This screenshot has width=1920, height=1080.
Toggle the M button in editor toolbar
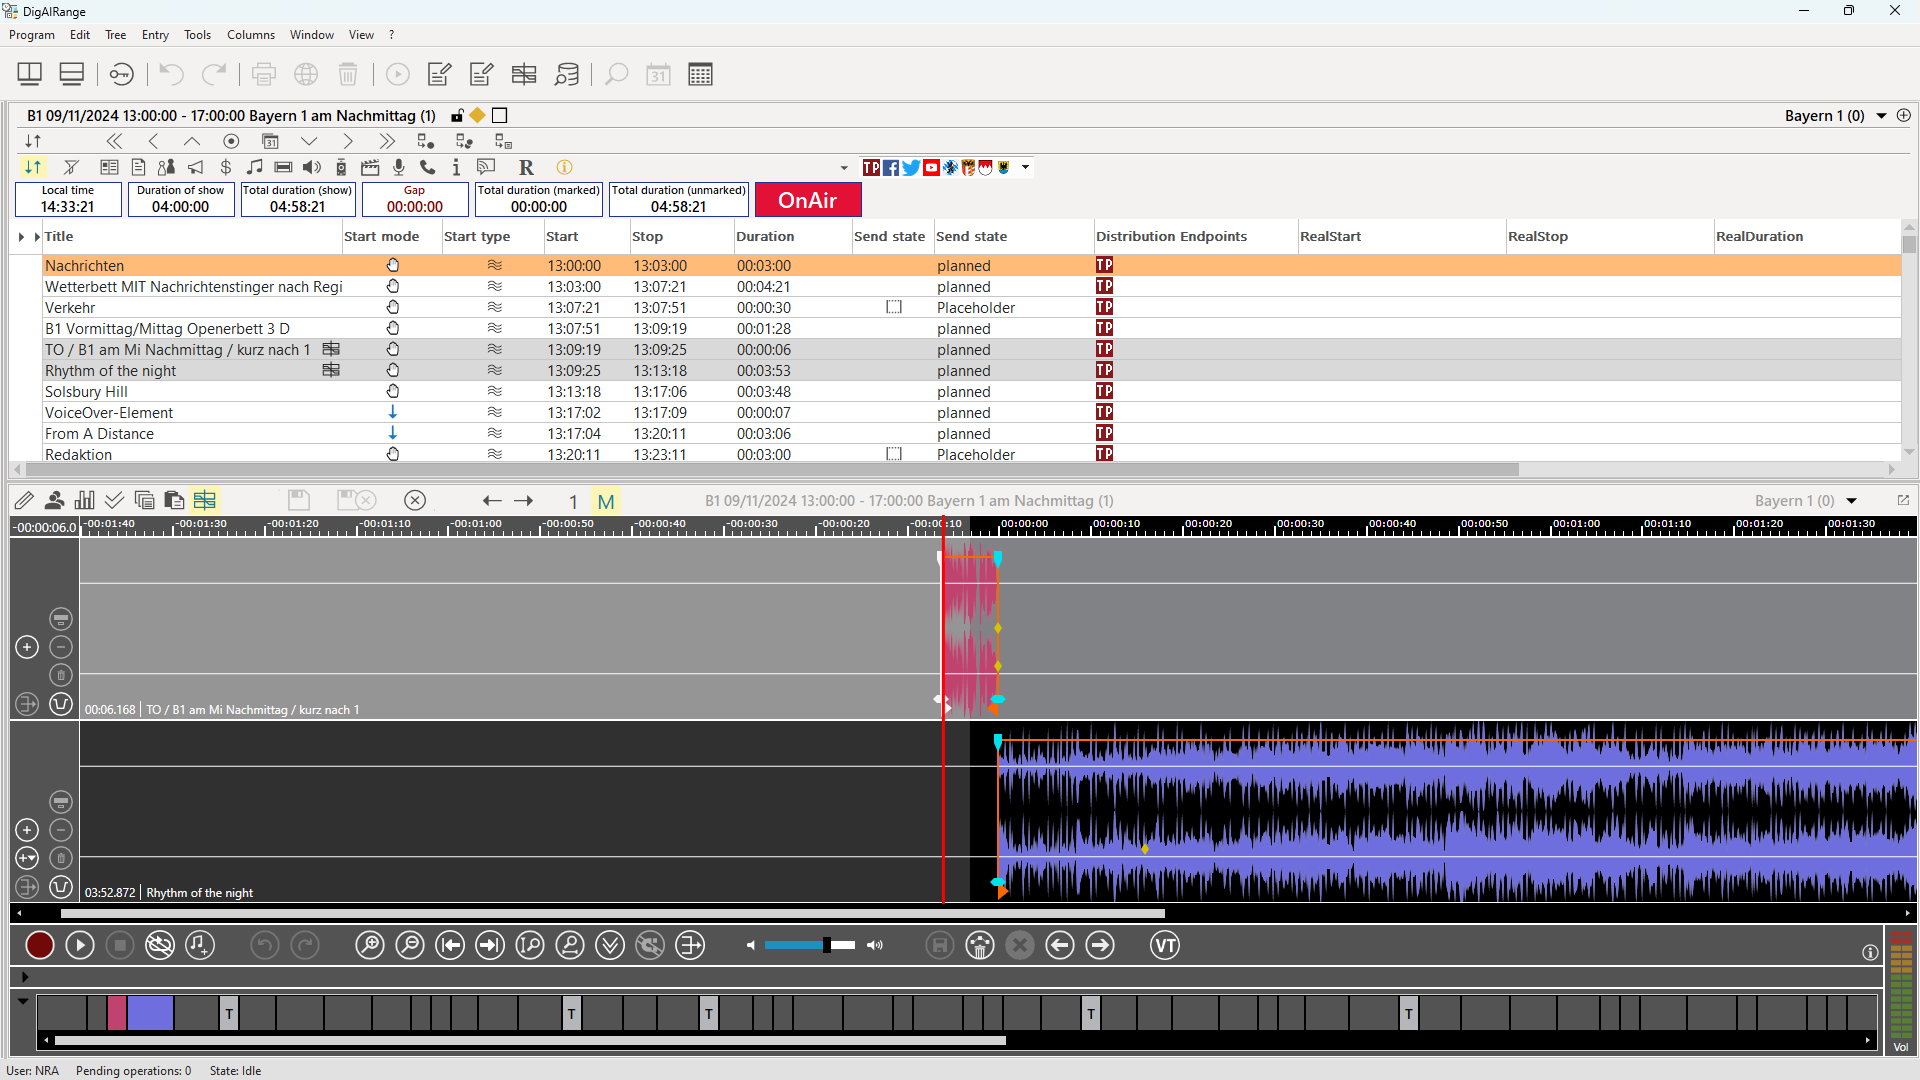(x=606, y=501)
